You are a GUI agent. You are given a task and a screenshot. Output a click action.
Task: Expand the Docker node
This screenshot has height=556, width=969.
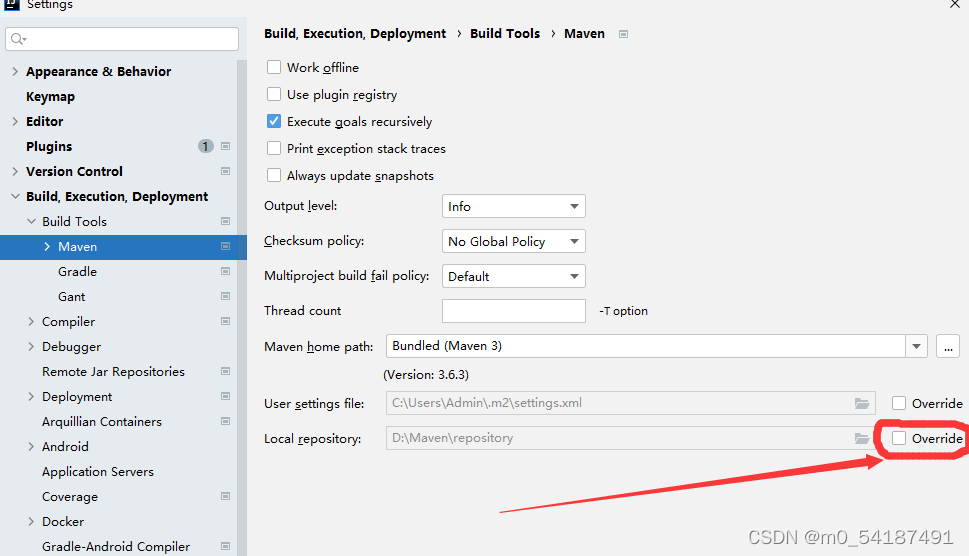[x=31, y=521]
